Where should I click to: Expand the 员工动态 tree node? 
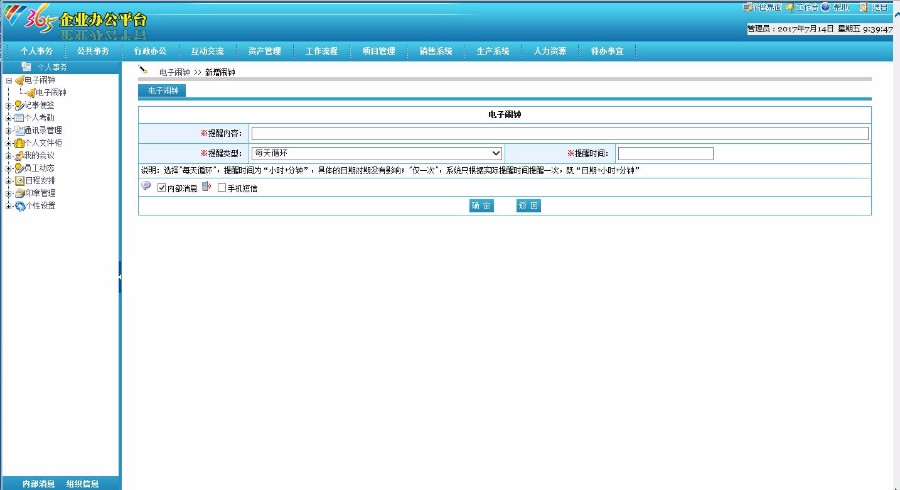click(x=9, y=169)
